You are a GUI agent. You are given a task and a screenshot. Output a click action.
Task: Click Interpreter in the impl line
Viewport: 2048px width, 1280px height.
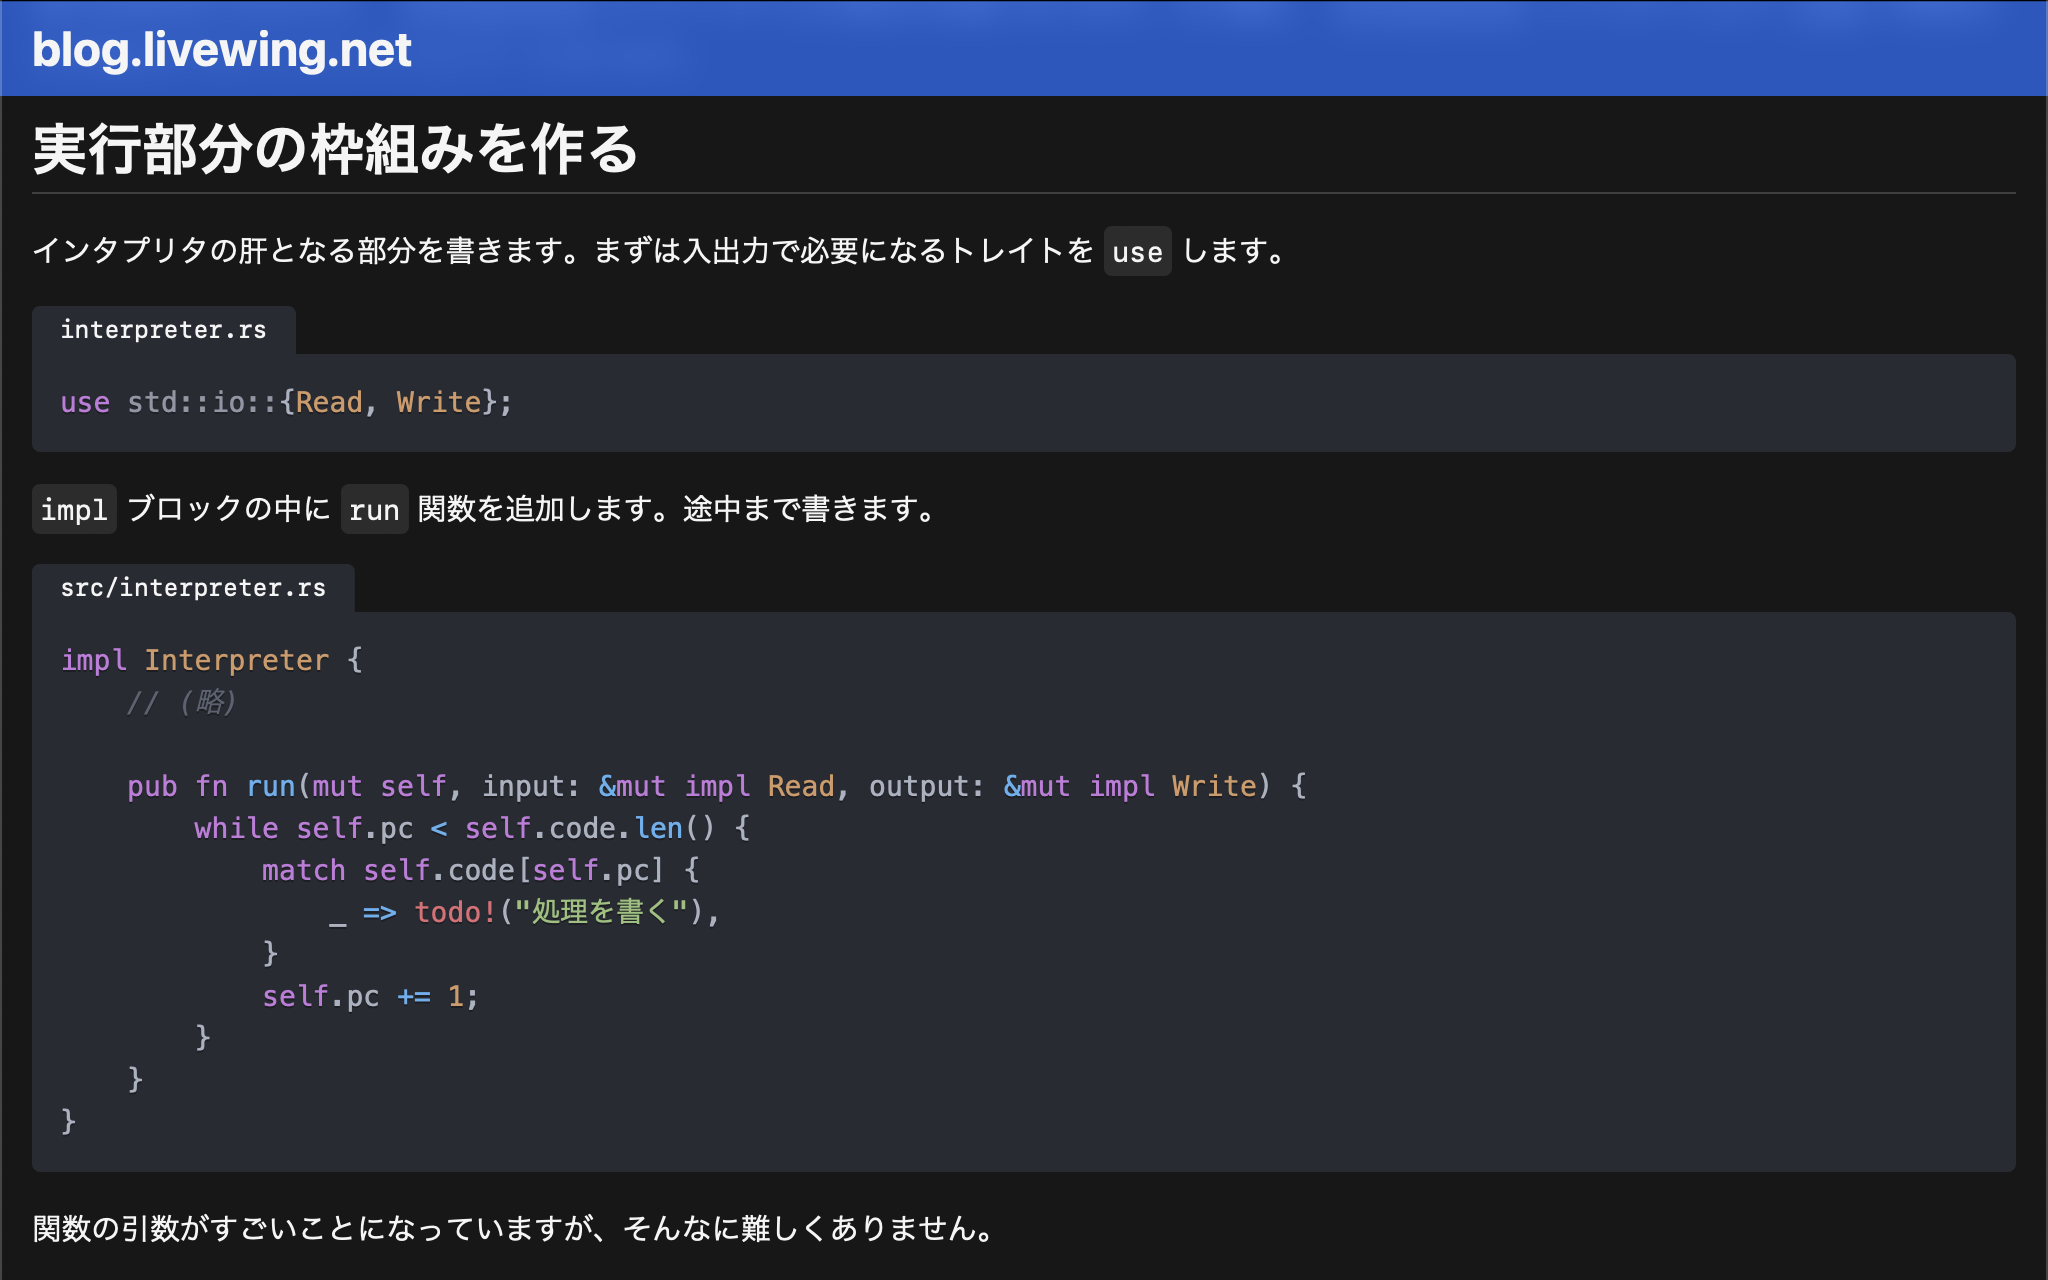coord(236,660)
